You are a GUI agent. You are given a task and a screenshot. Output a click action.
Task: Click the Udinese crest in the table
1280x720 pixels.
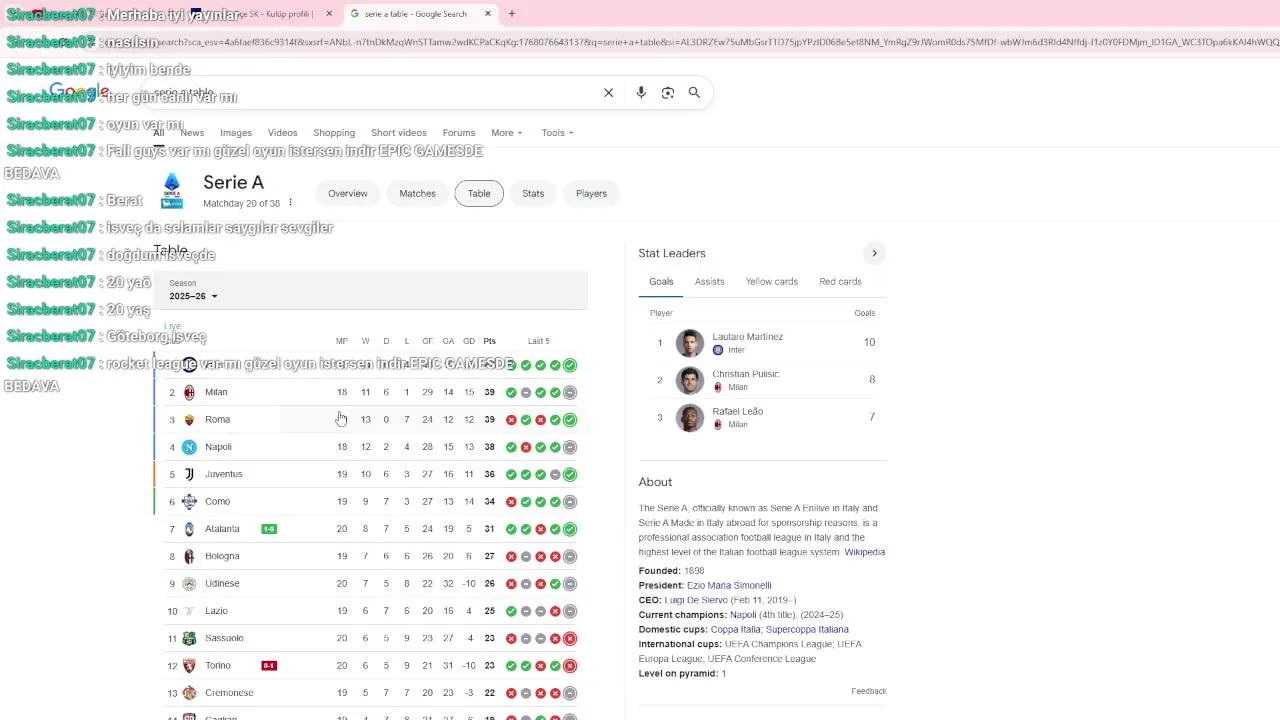point(189,584)
